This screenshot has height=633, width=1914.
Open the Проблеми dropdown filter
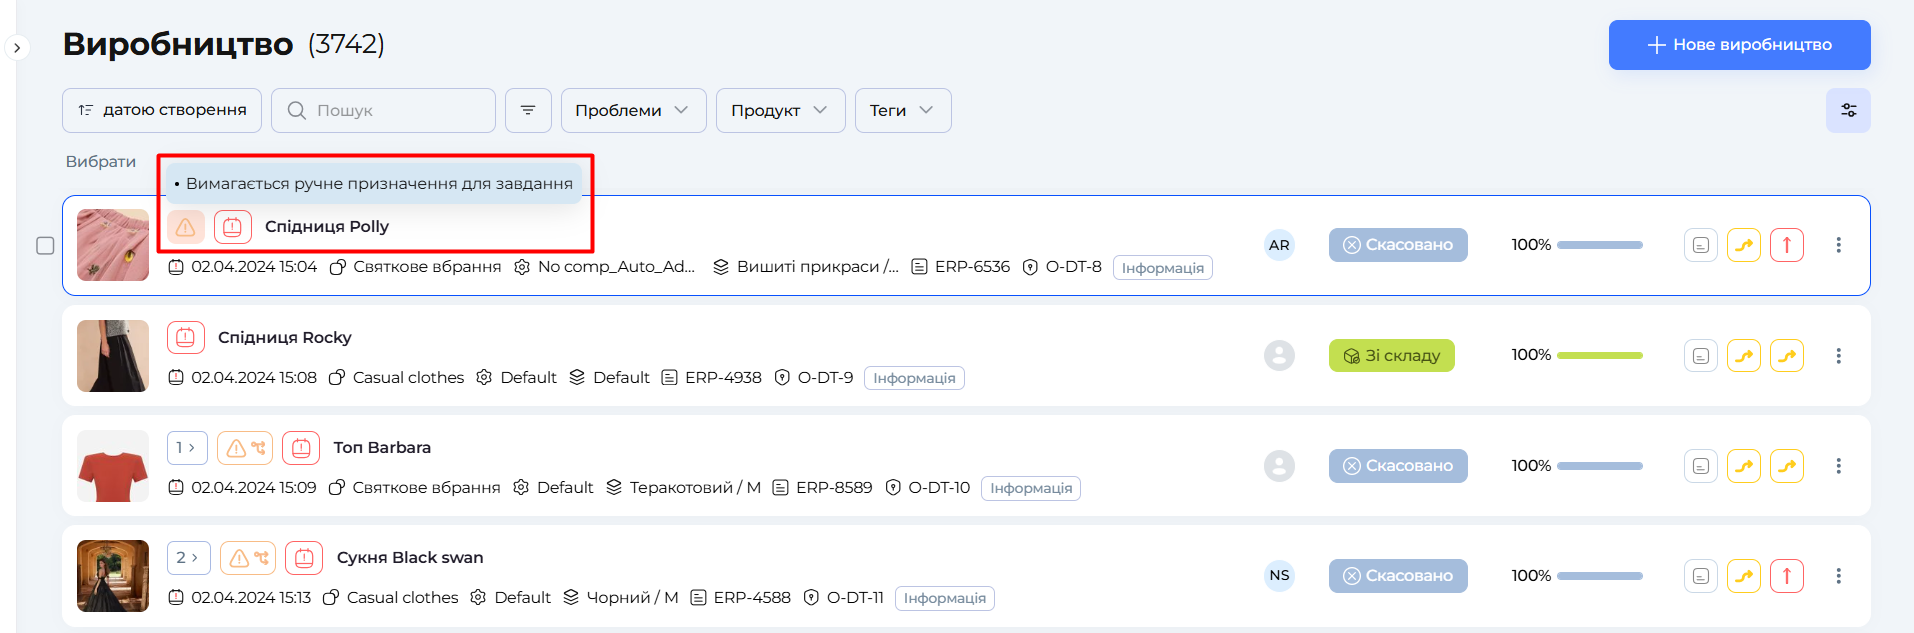[633, 110]
